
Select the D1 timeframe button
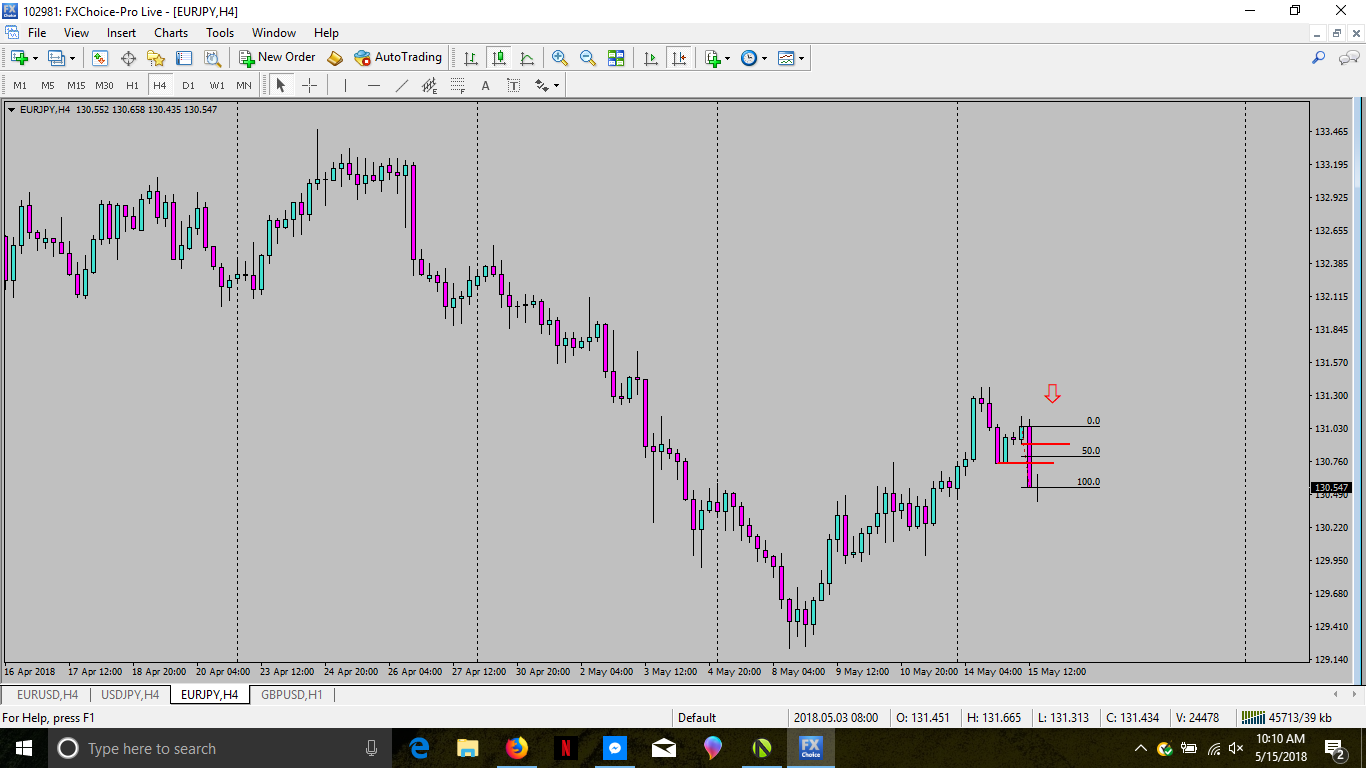188,85
